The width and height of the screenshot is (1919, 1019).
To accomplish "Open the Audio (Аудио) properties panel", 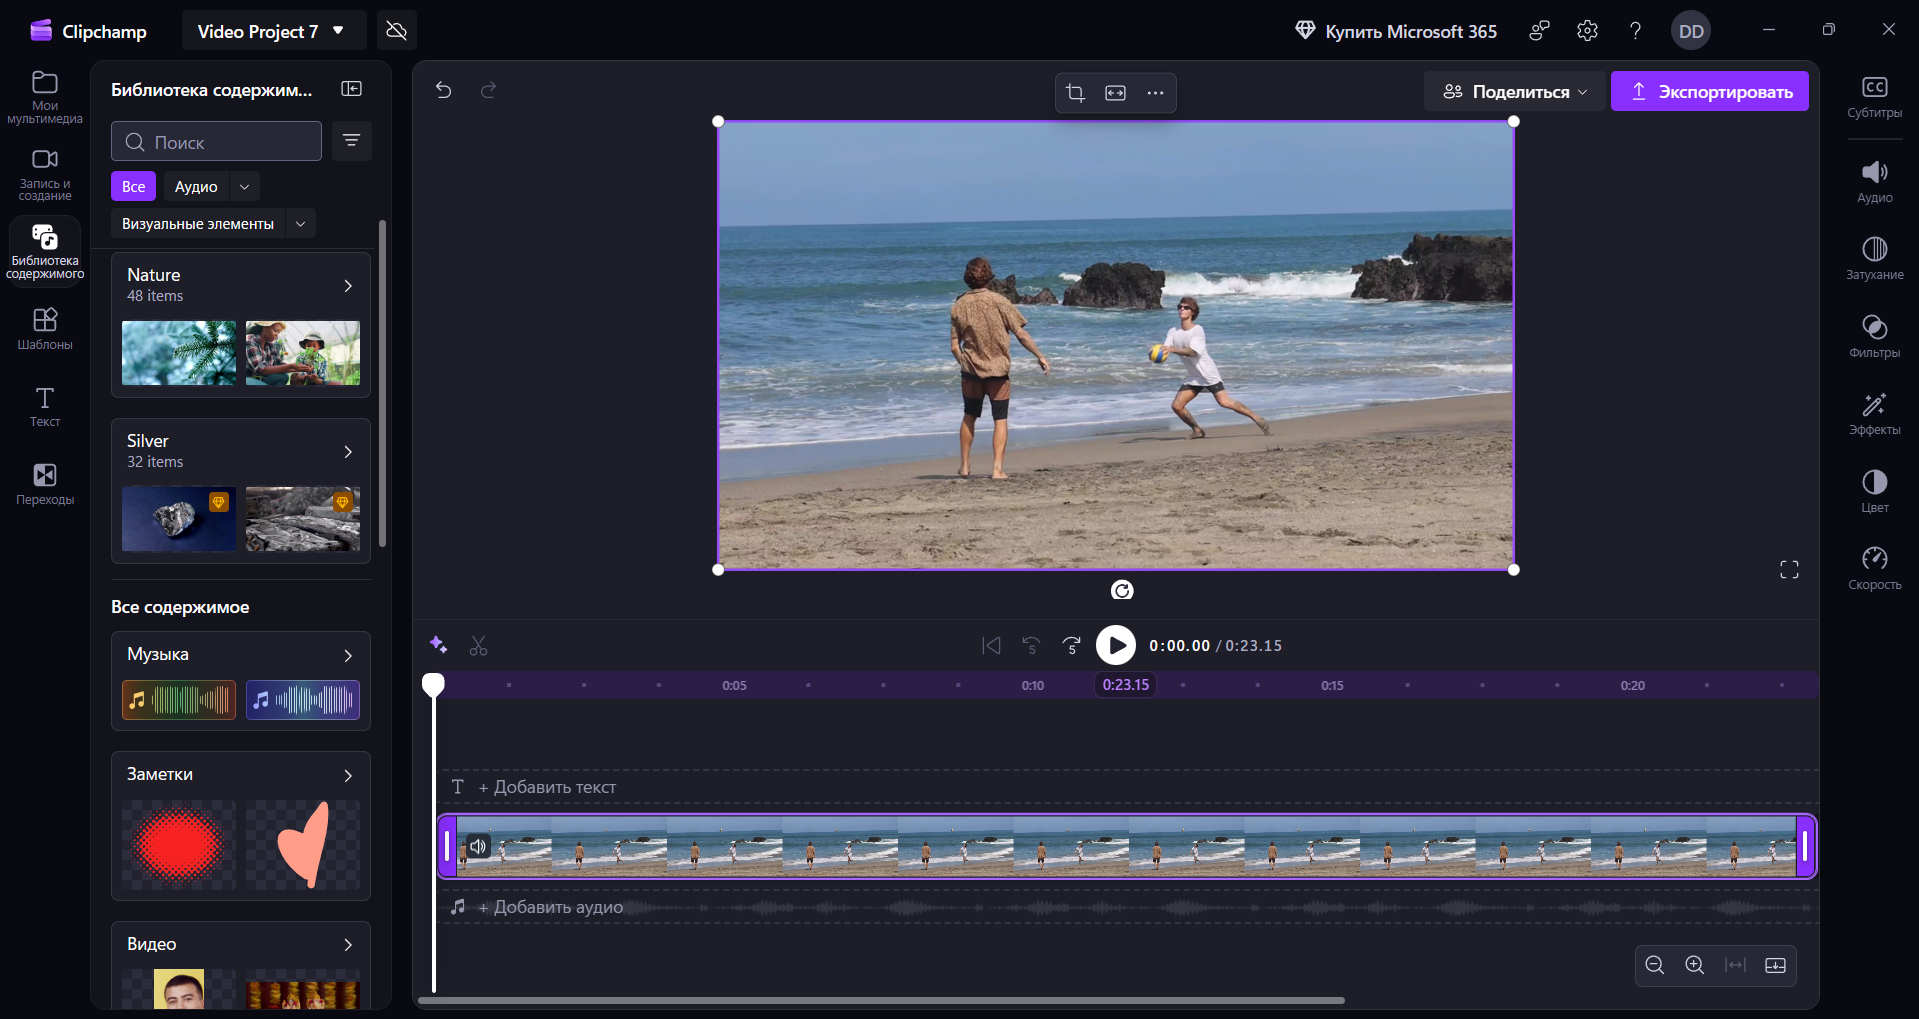I will 1875,181.
